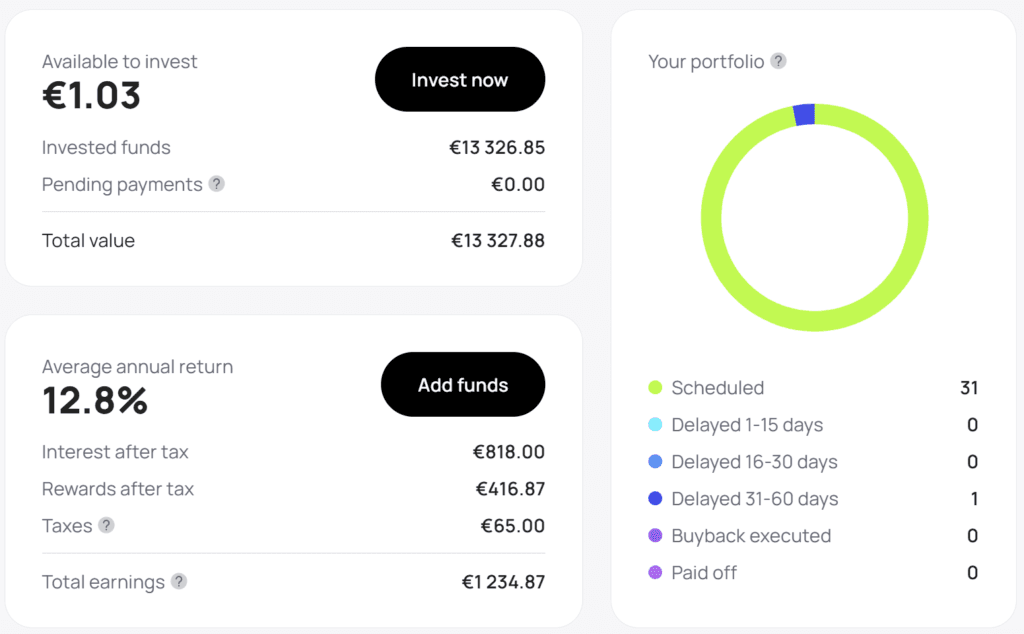Click the Paid off legend dot
The image size is (1024, 634).
coord(655,573)
